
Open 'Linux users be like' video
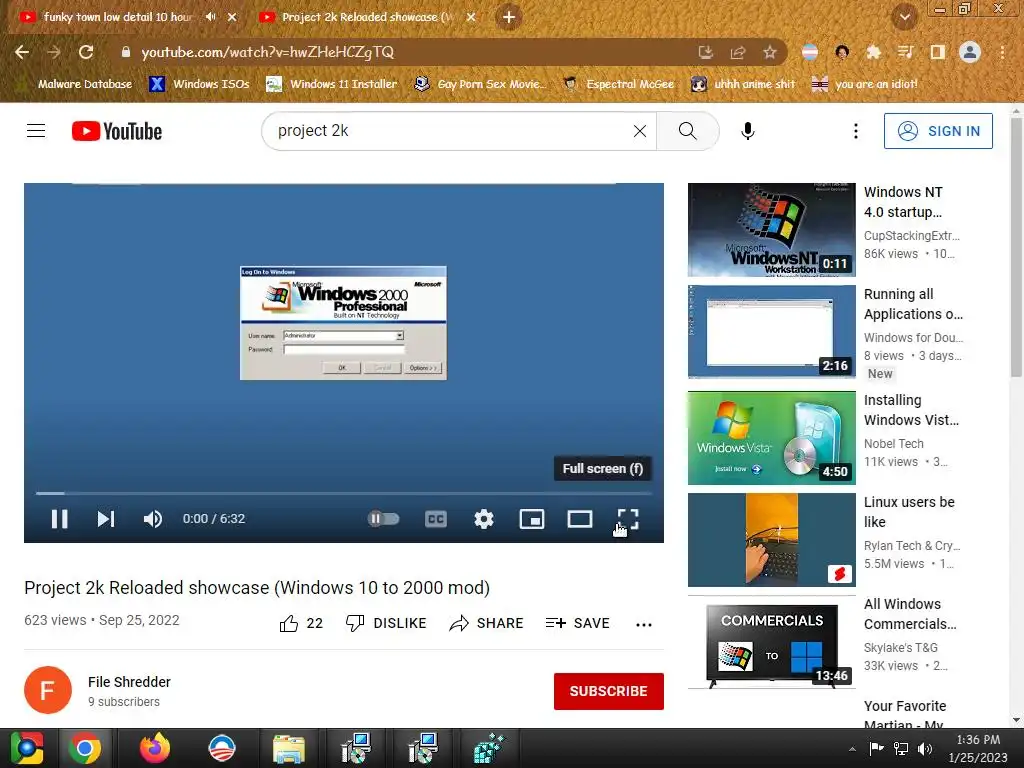pyautogui.click(x=909, y=512)
